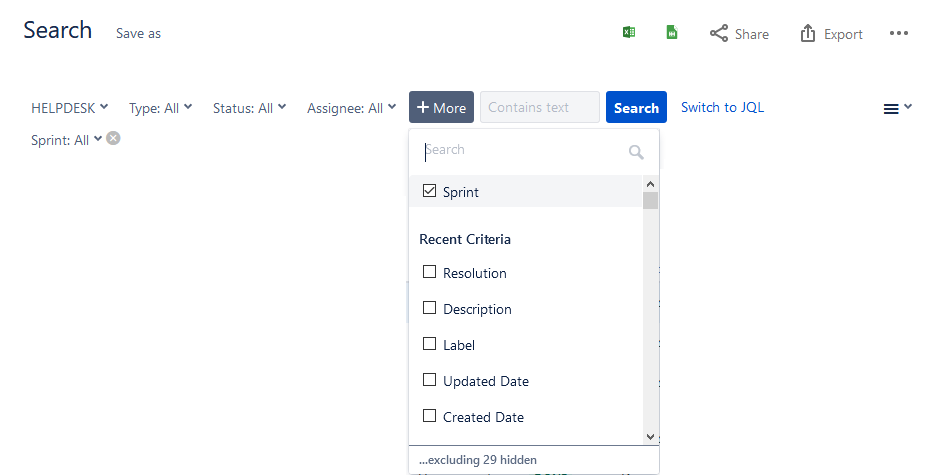
Task: Click the Share icon button
Action: pyautogui.click(x=739, y=34)
